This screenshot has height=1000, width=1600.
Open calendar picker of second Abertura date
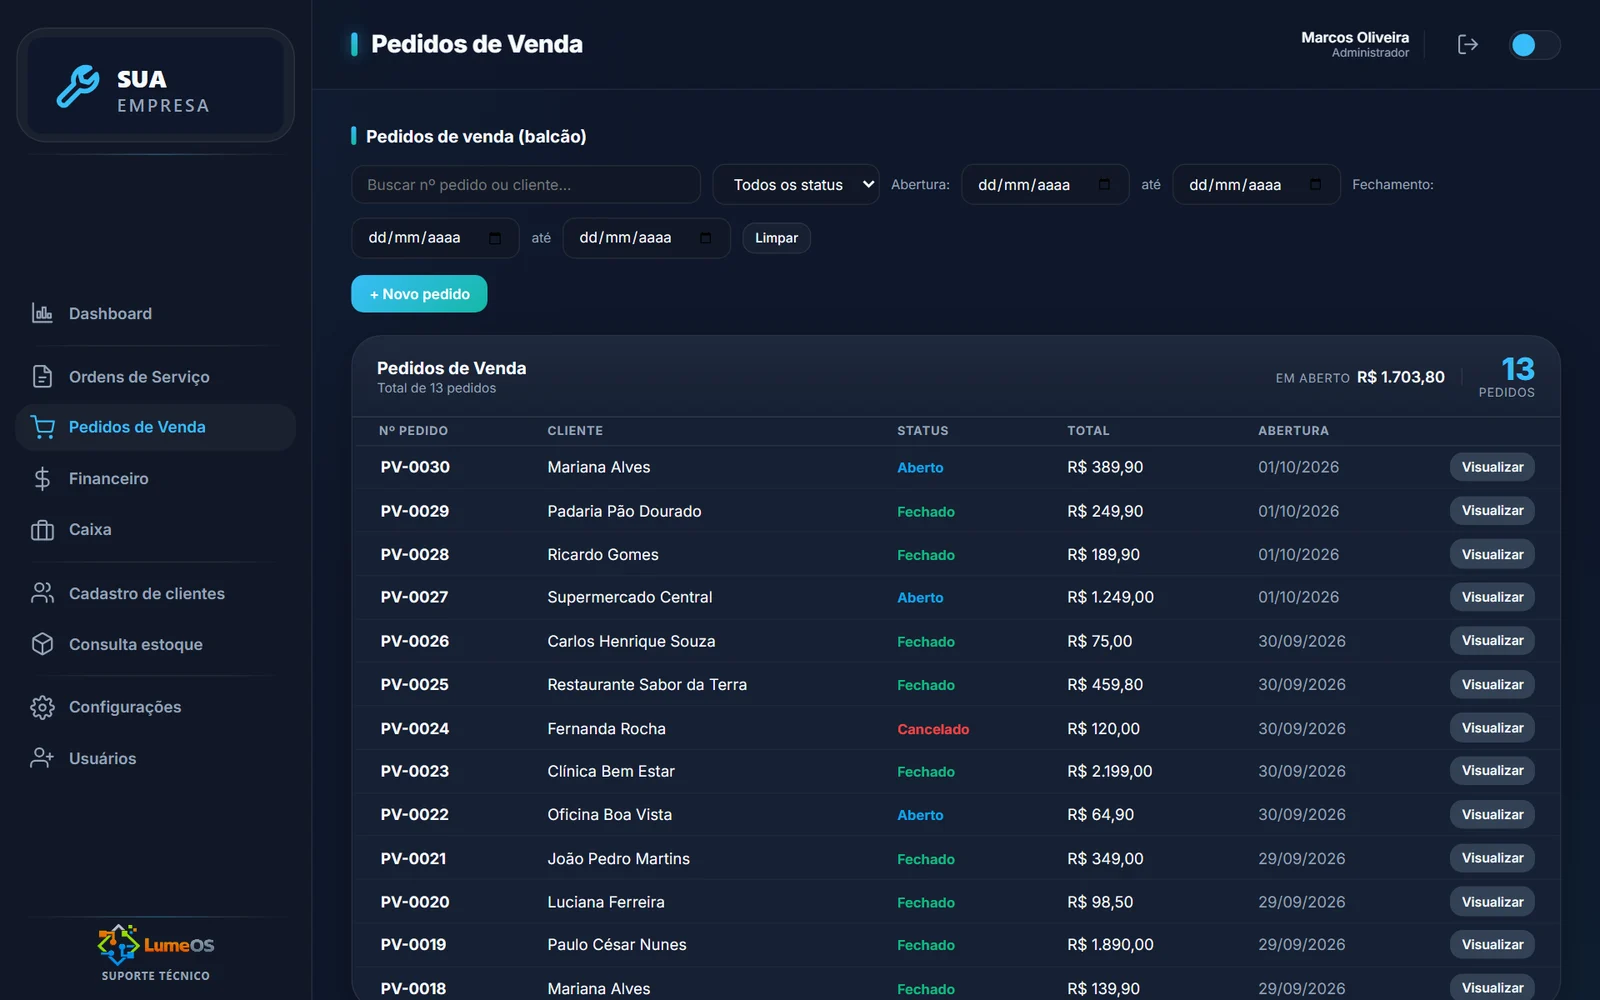1315,184
